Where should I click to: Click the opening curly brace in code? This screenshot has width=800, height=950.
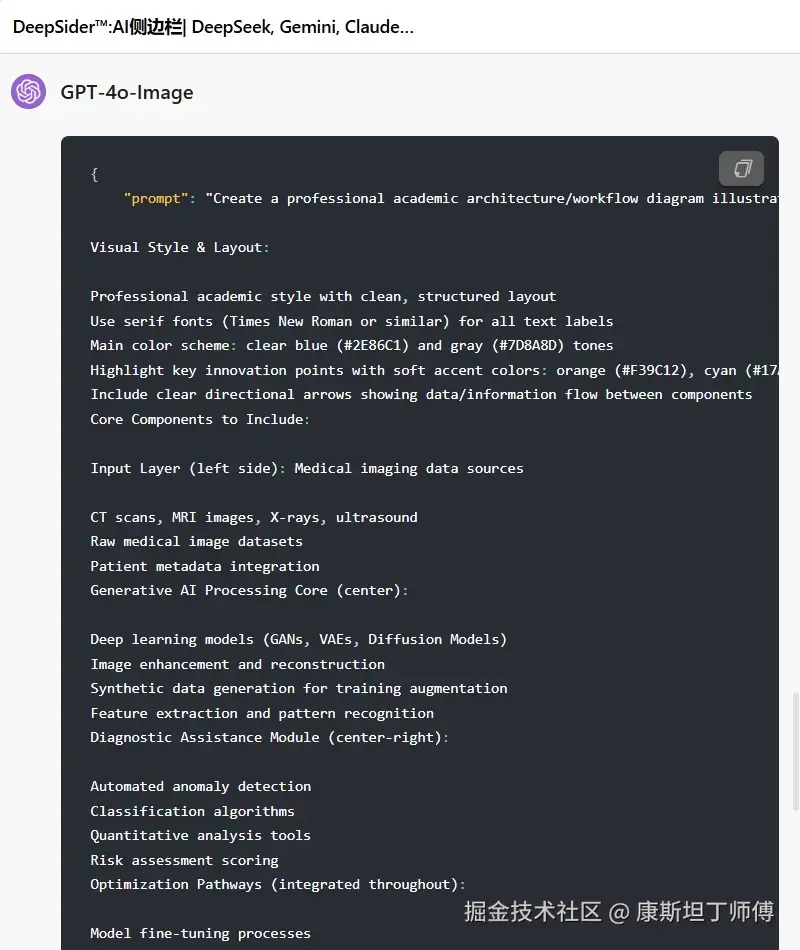tap(94, 174)
